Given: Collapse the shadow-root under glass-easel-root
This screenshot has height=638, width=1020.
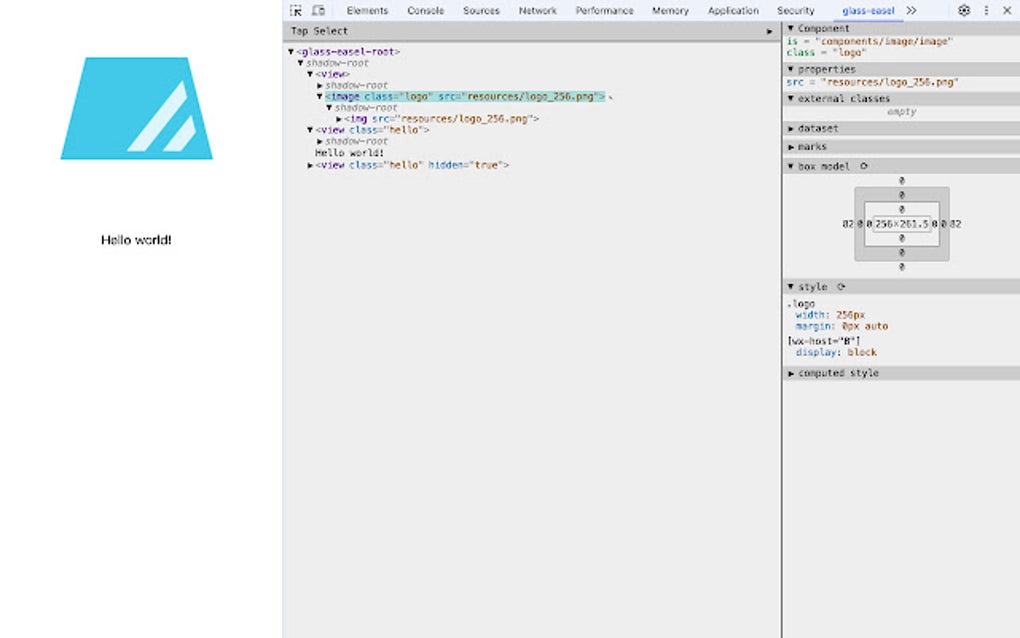Looking at the screenshot, I should [301, 62].
